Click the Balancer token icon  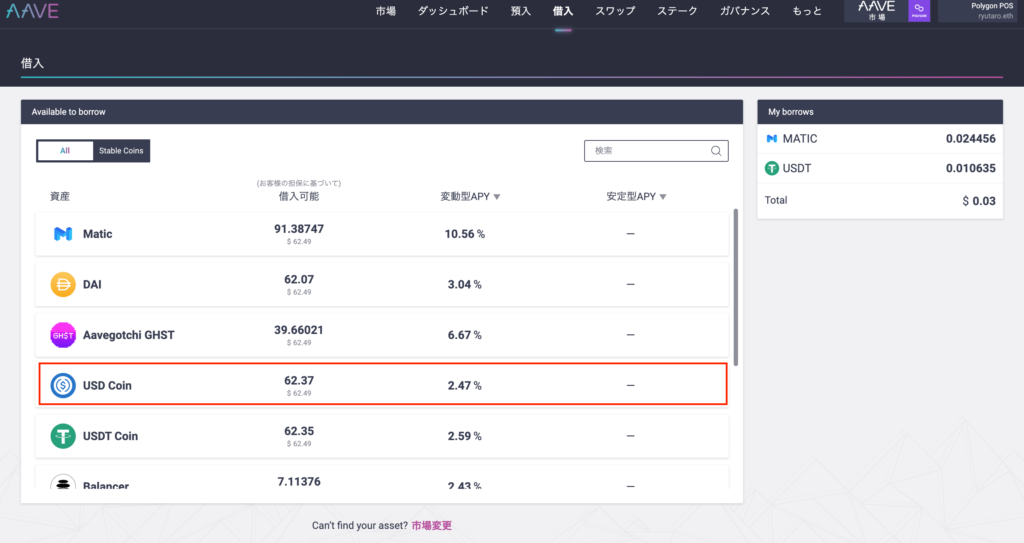pyautogui.click(x=63, y=484)
